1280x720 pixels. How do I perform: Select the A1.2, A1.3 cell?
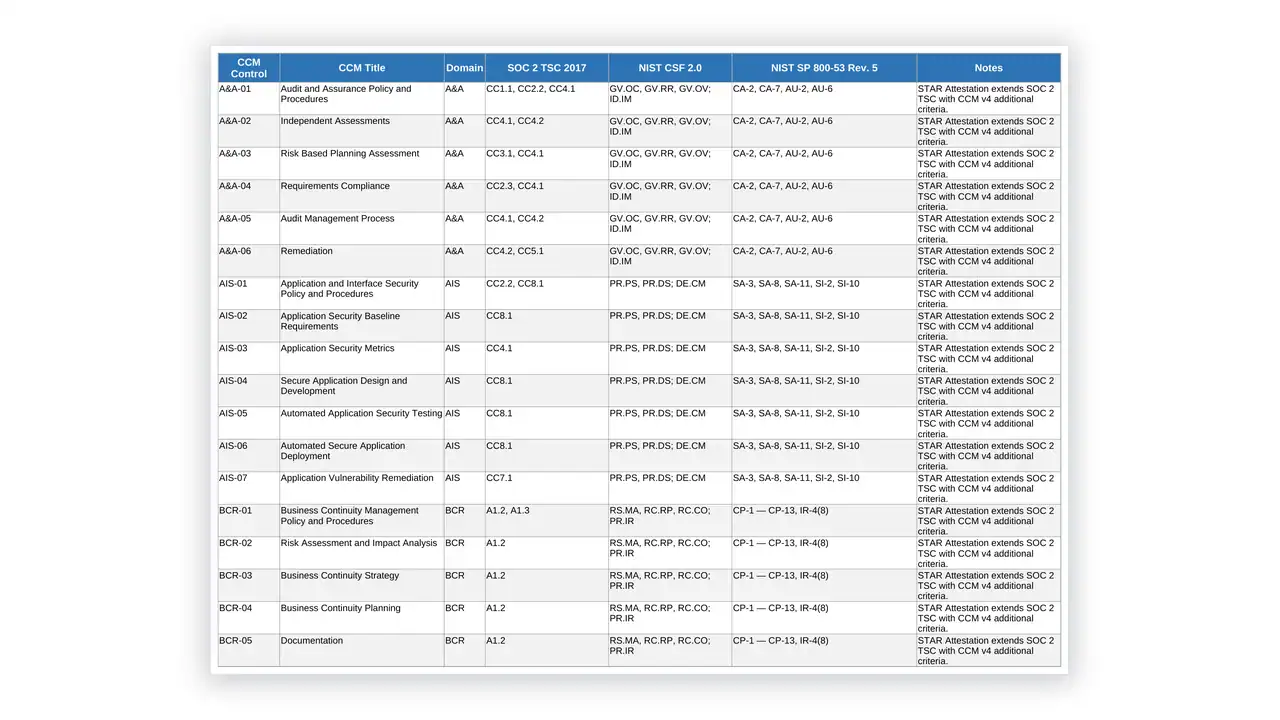[547, 521]
